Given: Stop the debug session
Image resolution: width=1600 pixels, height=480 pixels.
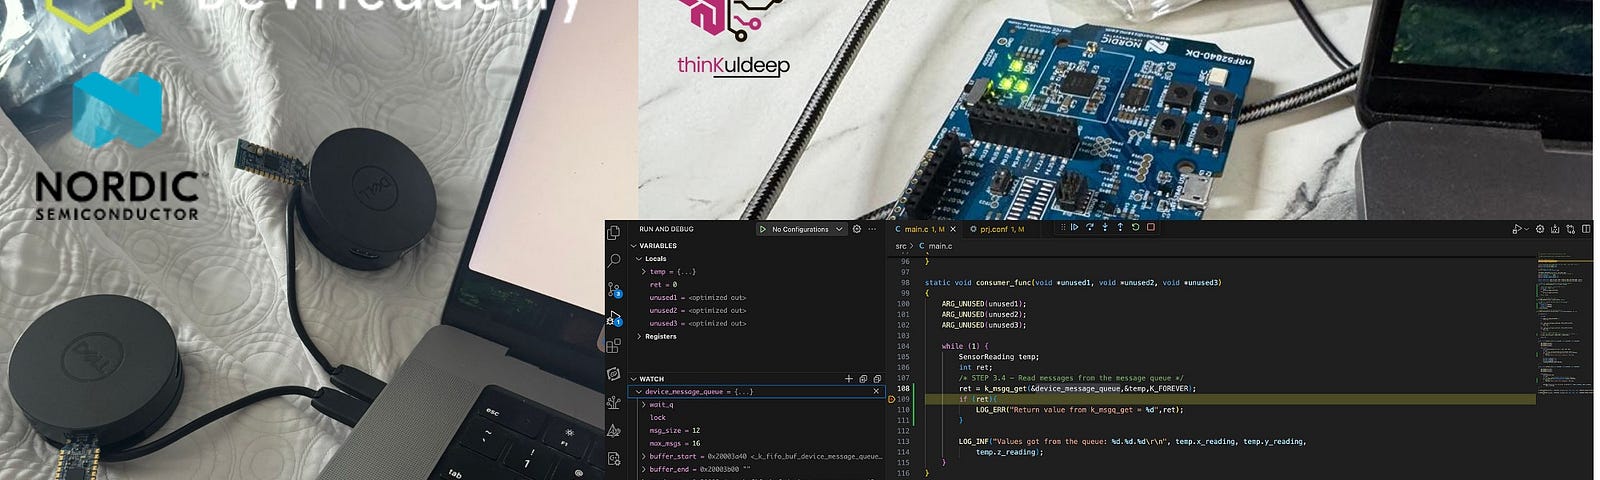Looking at the screenshot, I should pyautogui.click(x=1150, y=228).
